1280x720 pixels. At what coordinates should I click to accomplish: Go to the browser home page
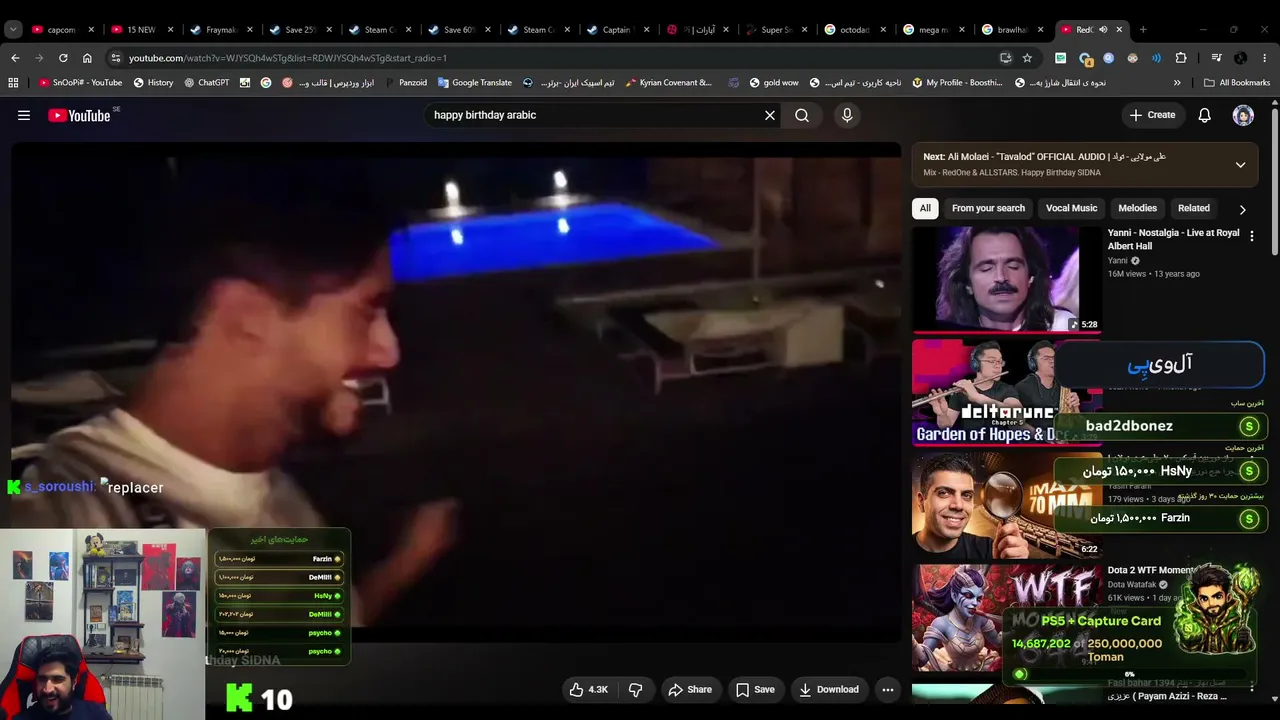click(87, 58)
